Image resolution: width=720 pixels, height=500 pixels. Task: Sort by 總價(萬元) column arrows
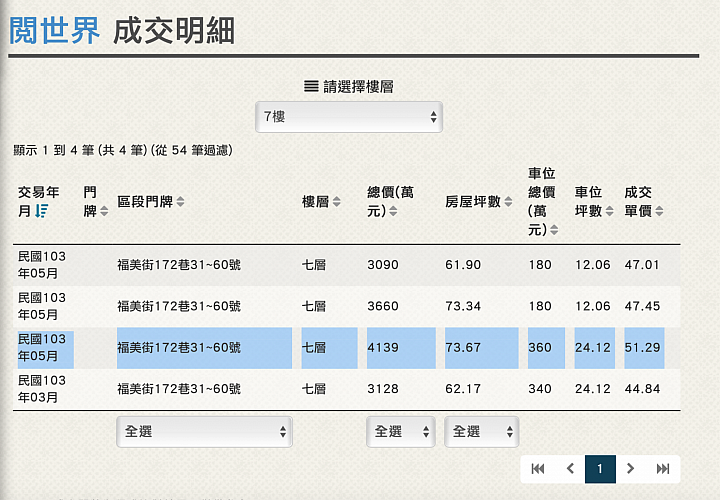[x=393, y=211]
